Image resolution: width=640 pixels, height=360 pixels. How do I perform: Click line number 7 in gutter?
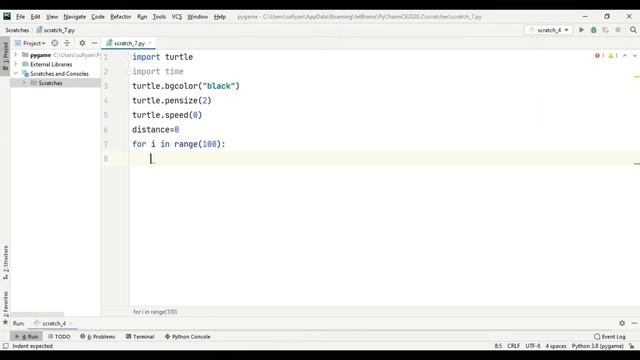tap(106, 144)
